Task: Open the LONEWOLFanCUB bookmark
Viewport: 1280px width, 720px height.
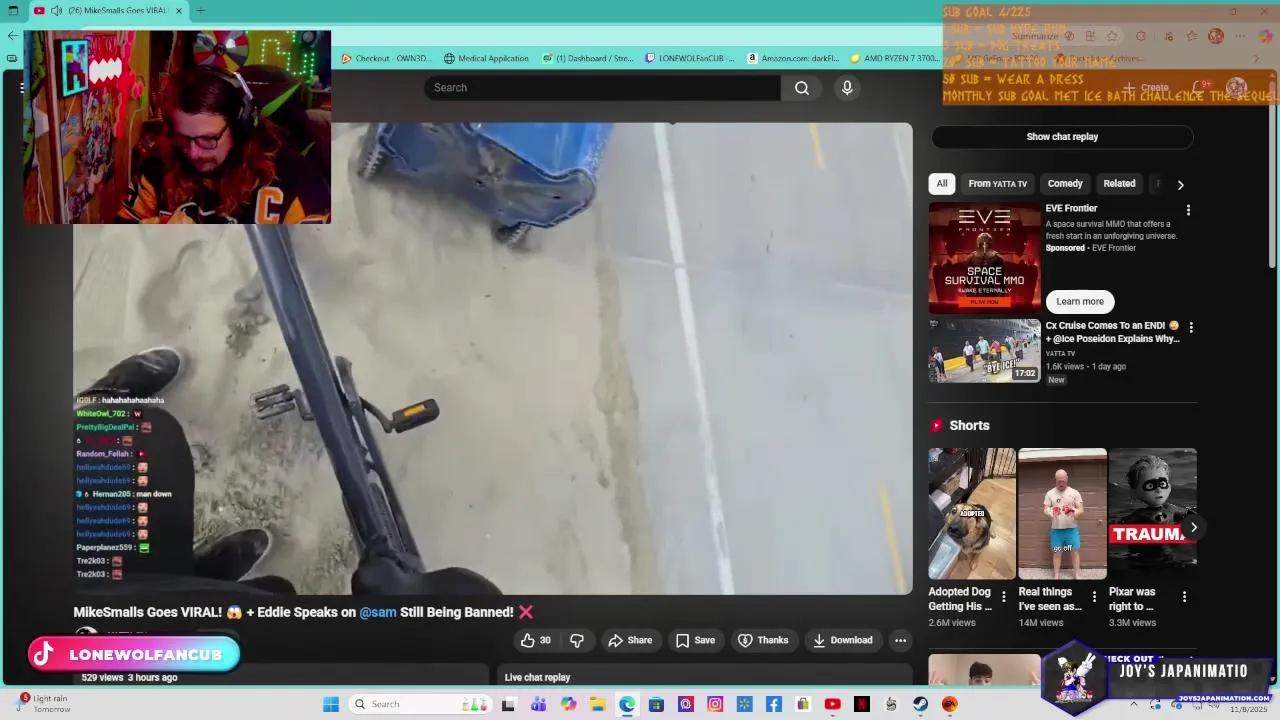Action: tap(690, 58)
